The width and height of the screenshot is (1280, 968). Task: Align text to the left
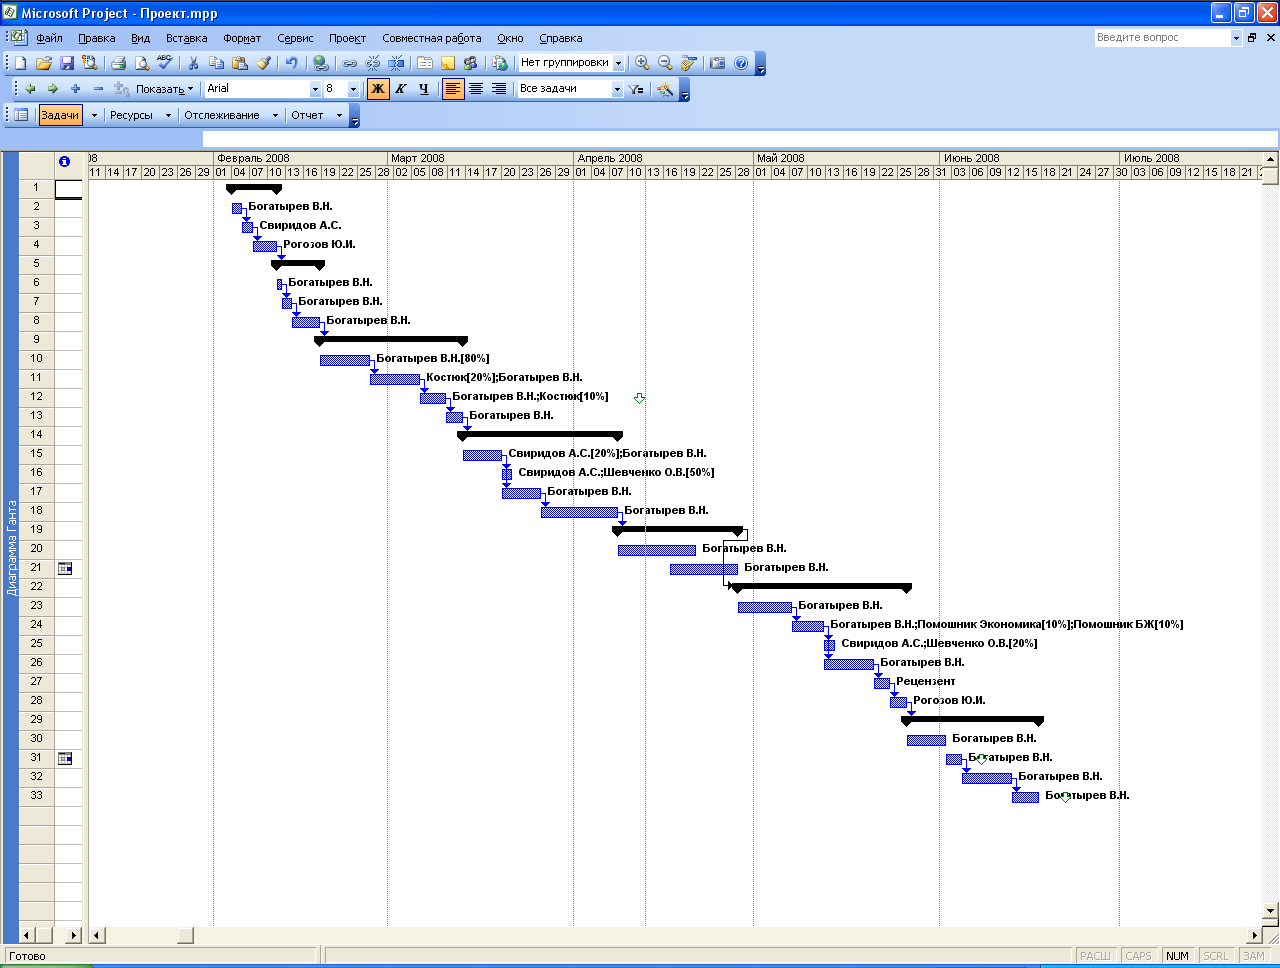453,89
